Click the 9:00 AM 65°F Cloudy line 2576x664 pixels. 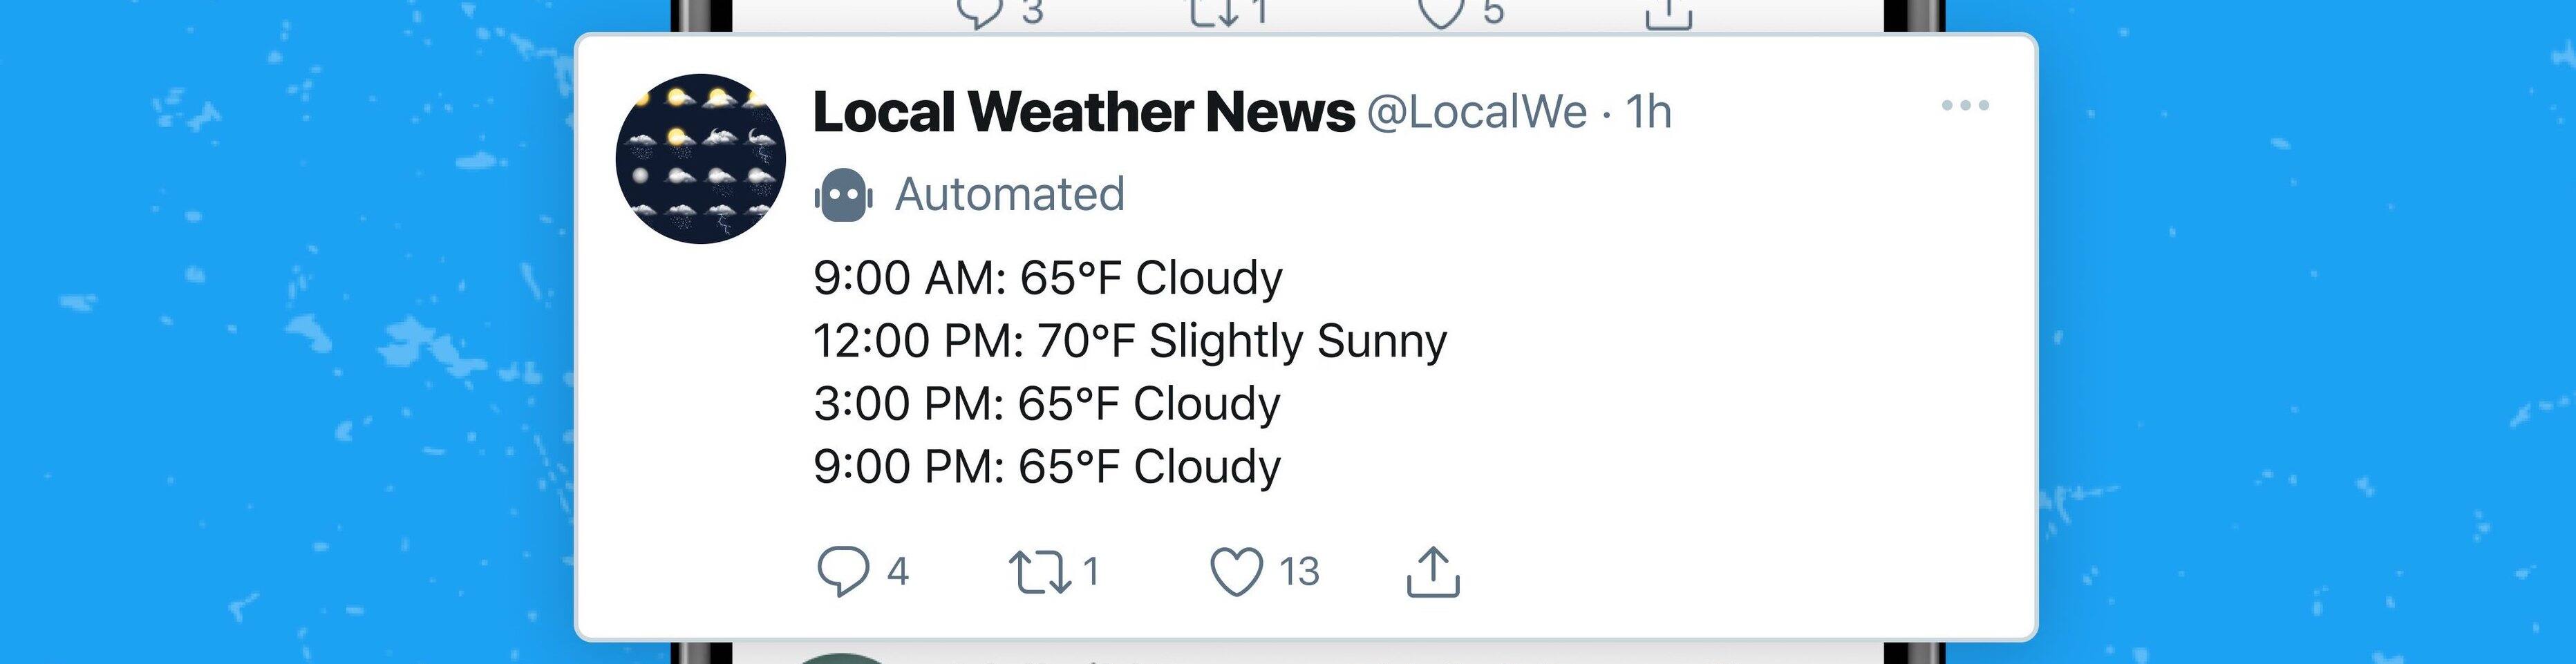pos(1047,277)
